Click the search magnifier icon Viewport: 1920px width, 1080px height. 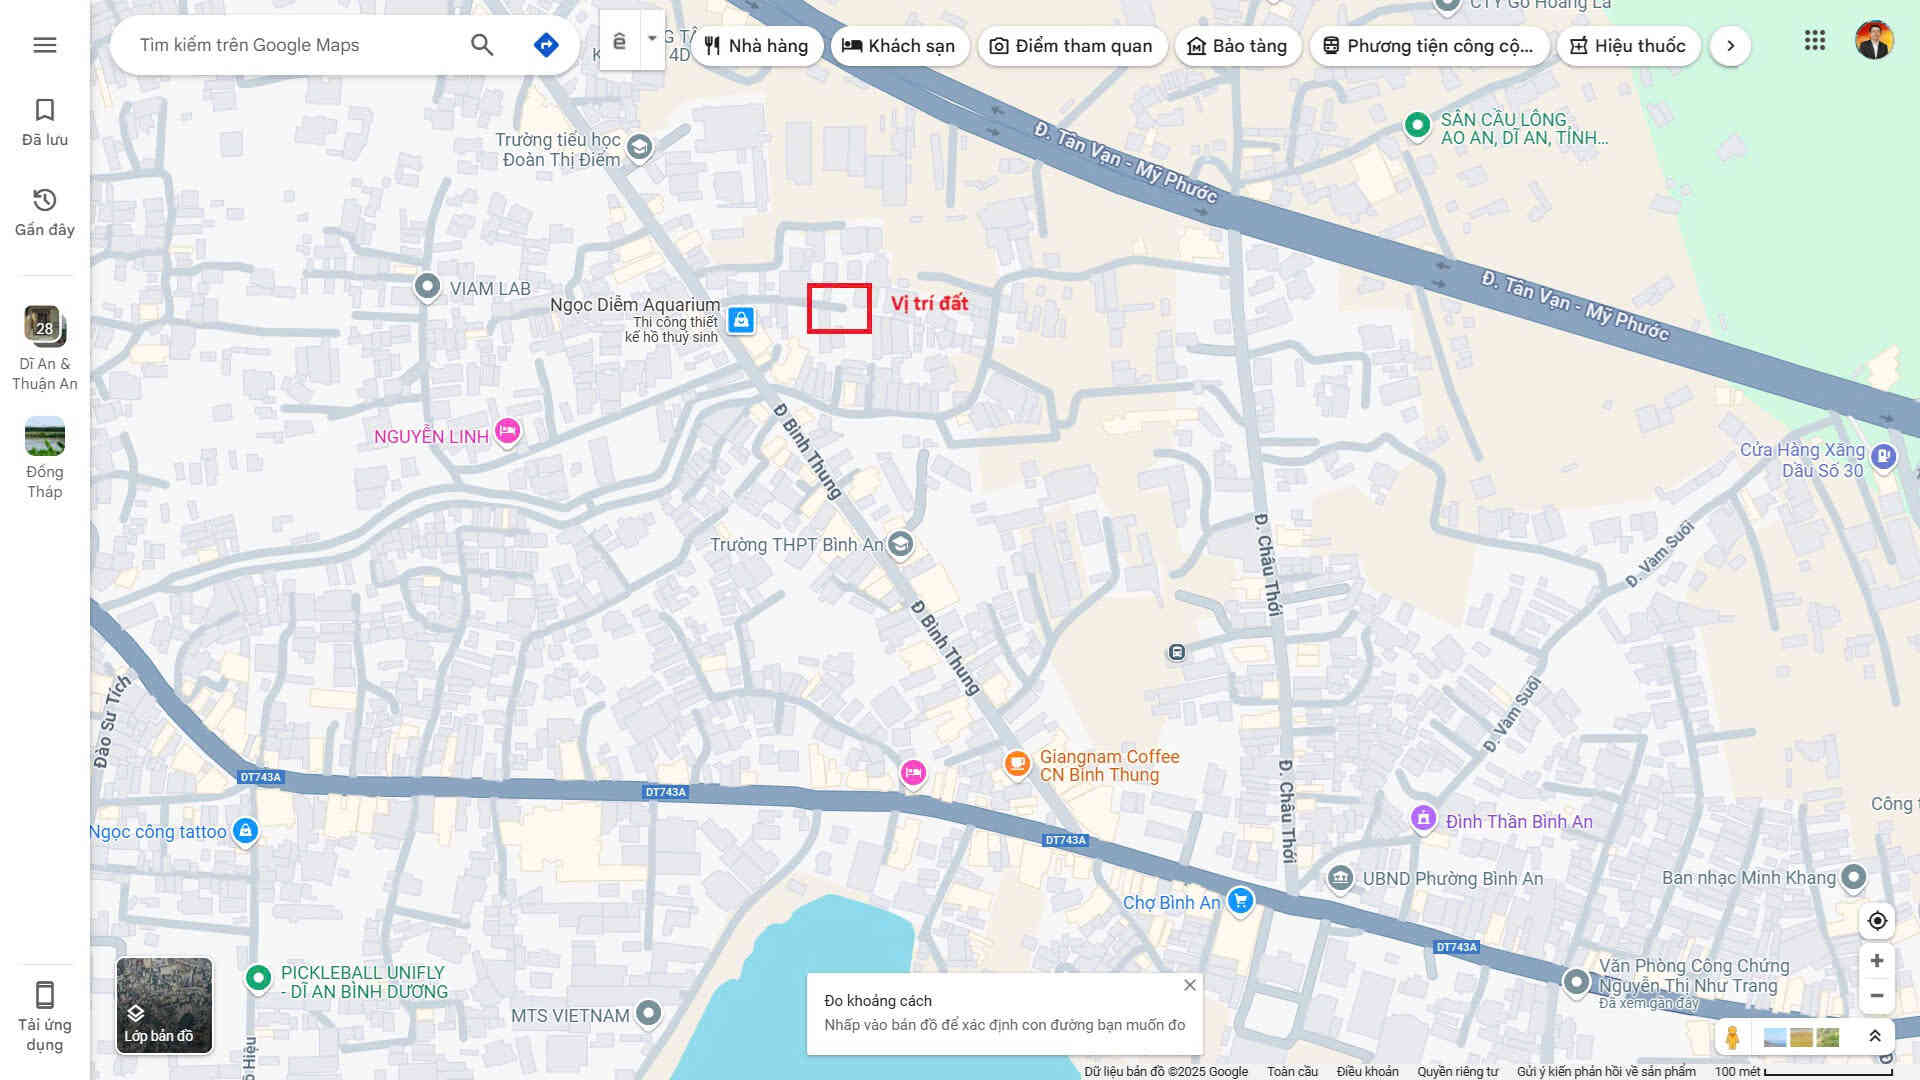pos(482,45)
